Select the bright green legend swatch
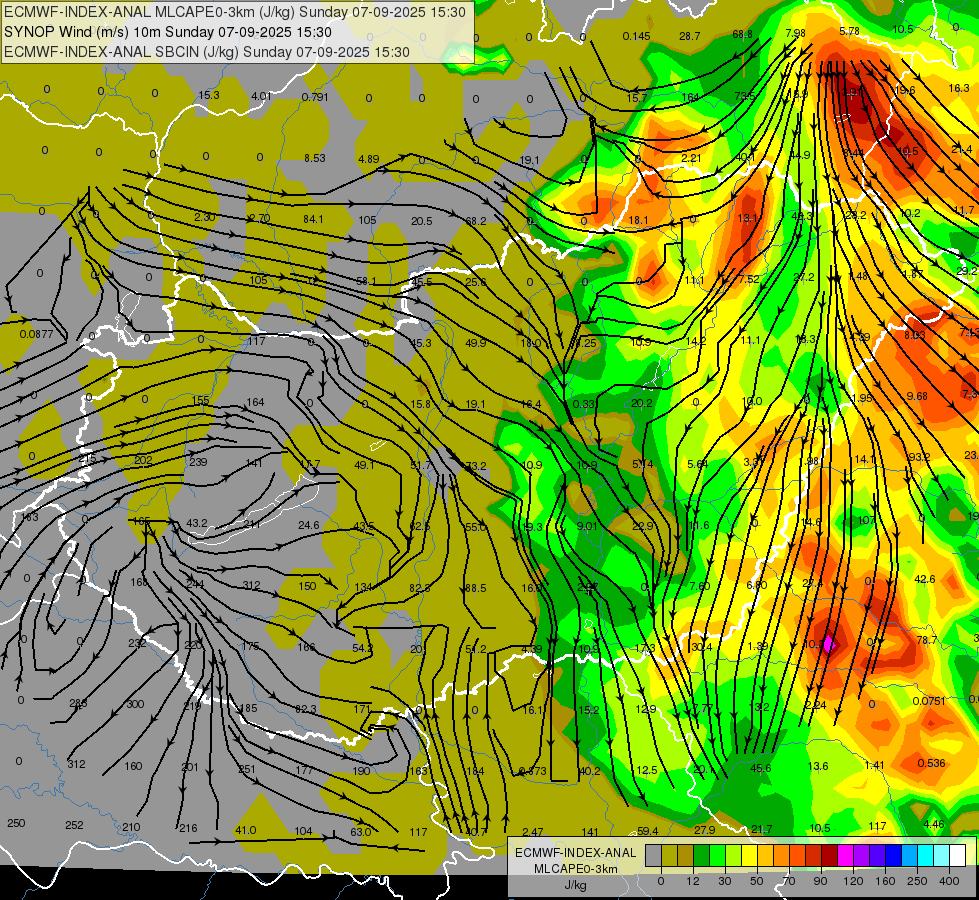979x900 pixels. 718,855
